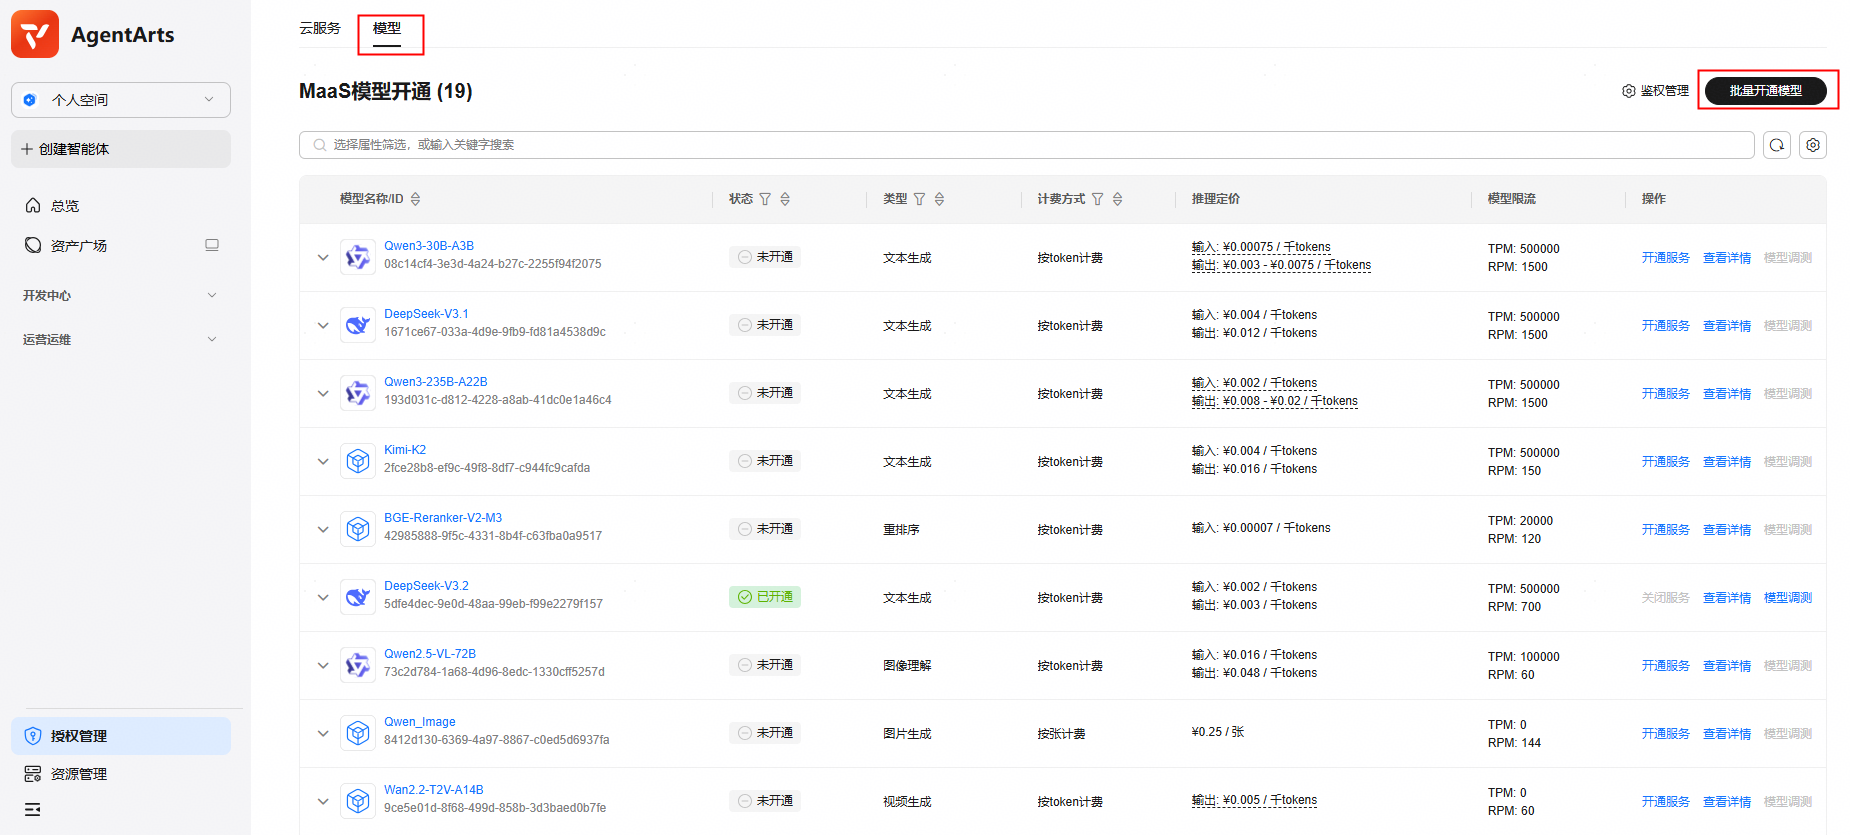Expand the DeepSeek-V3.1 row
The width and height of the screenshot is (1850, 835).
point(323,325)
